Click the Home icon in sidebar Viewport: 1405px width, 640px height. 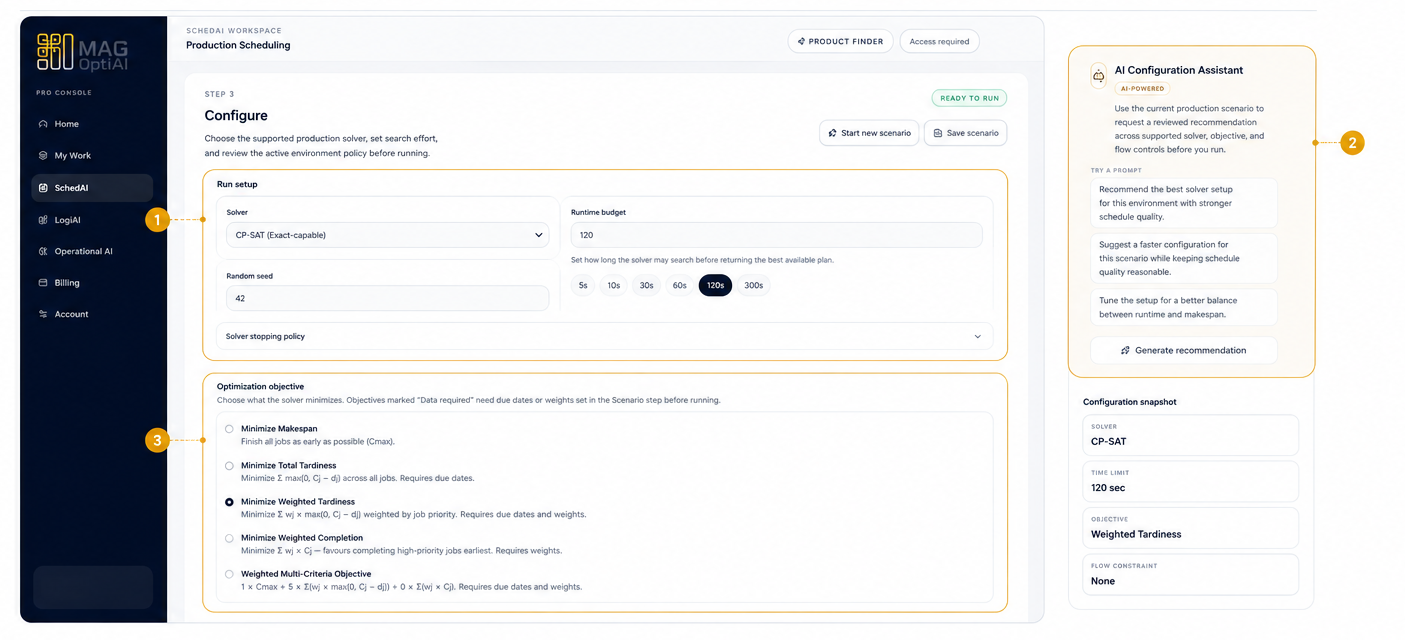tap(43, 124)
